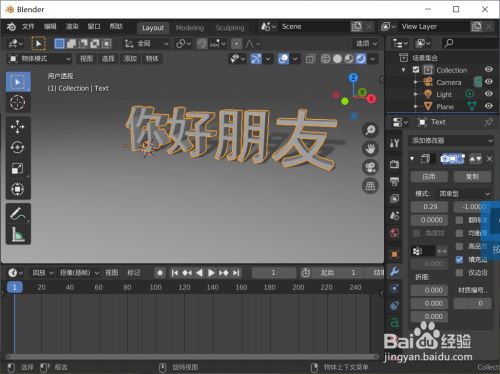The width and height of the screenshot is (500, 374).
Task: Select solid viewport shading
Action: pos(337,59)
